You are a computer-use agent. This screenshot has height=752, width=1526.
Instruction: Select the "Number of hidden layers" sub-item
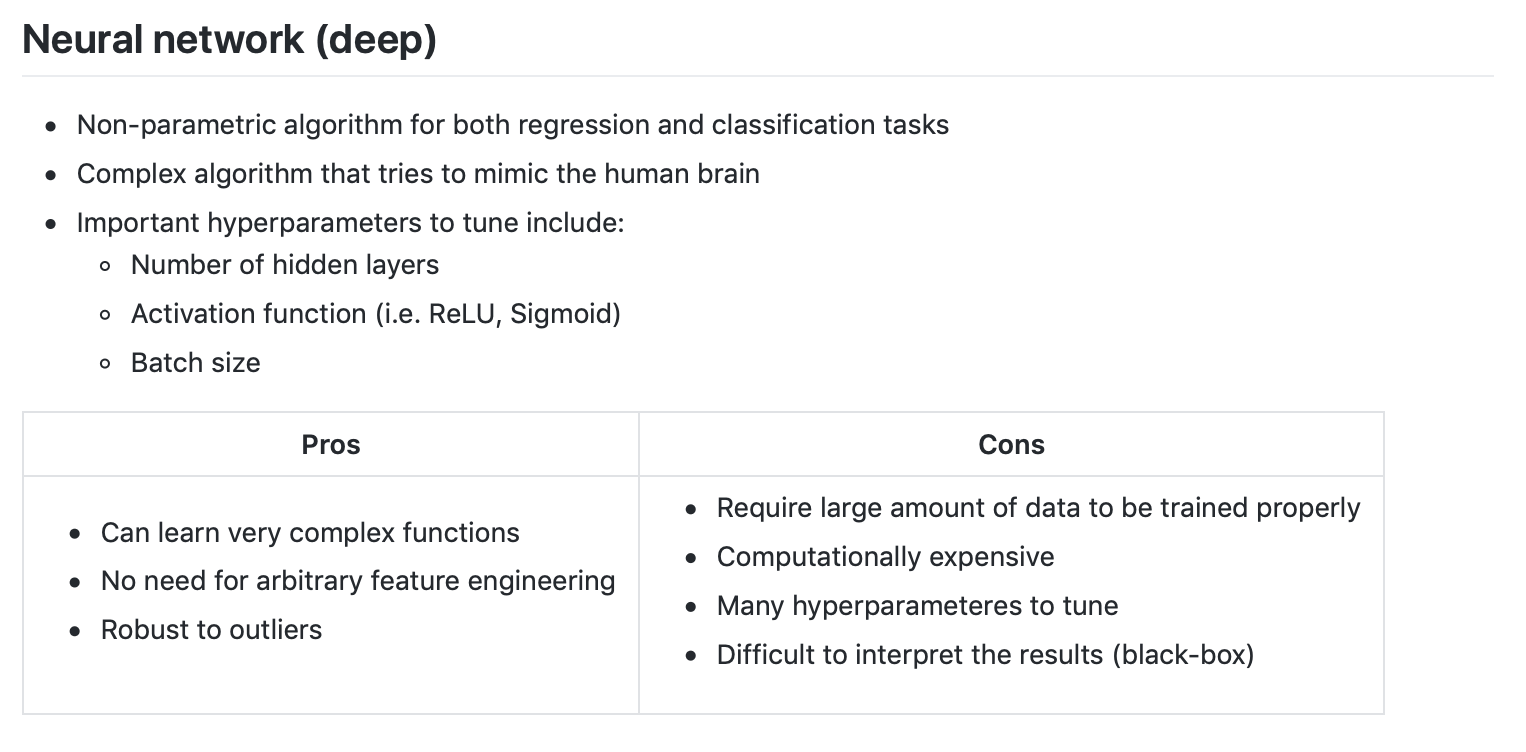pyautogui.click(x=284, y=265)
